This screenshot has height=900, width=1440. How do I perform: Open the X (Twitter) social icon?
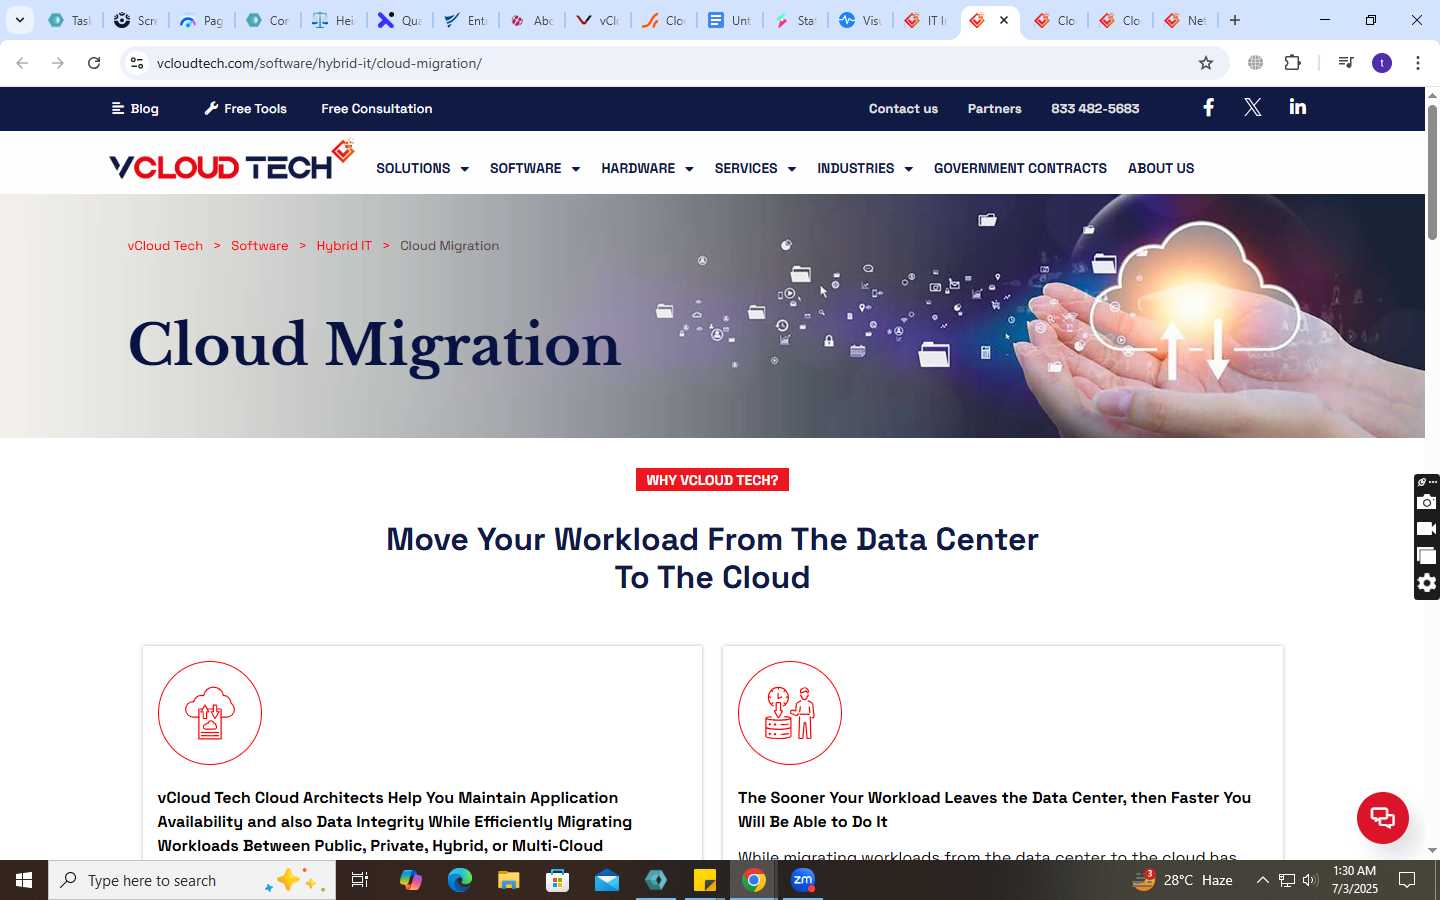(1252, 107)
